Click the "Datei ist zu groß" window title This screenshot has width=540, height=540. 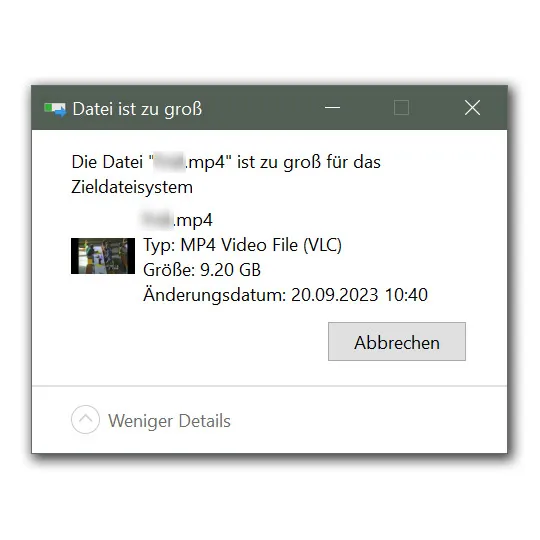click(137, 109)
